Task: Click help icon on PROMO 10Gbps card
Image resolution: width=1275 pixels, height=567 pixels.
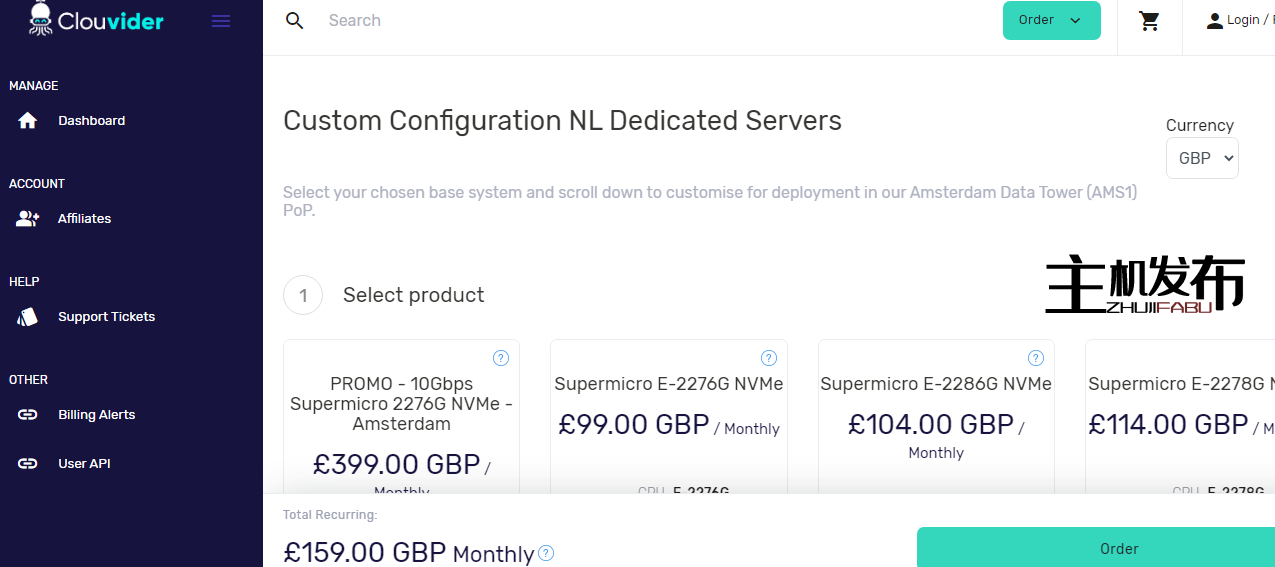Action: tap(501, 358)
